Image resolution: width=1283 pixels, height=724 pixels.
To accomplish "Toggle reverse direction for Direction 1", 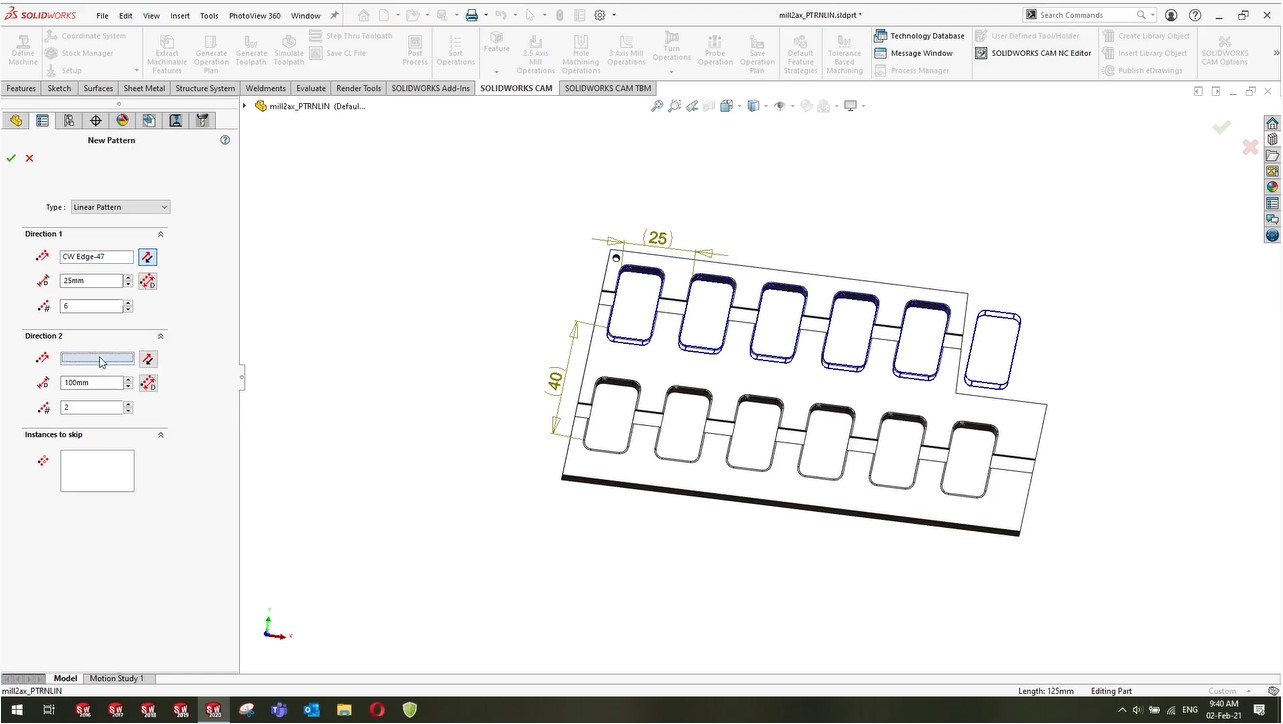I will (x=147, y=257).
